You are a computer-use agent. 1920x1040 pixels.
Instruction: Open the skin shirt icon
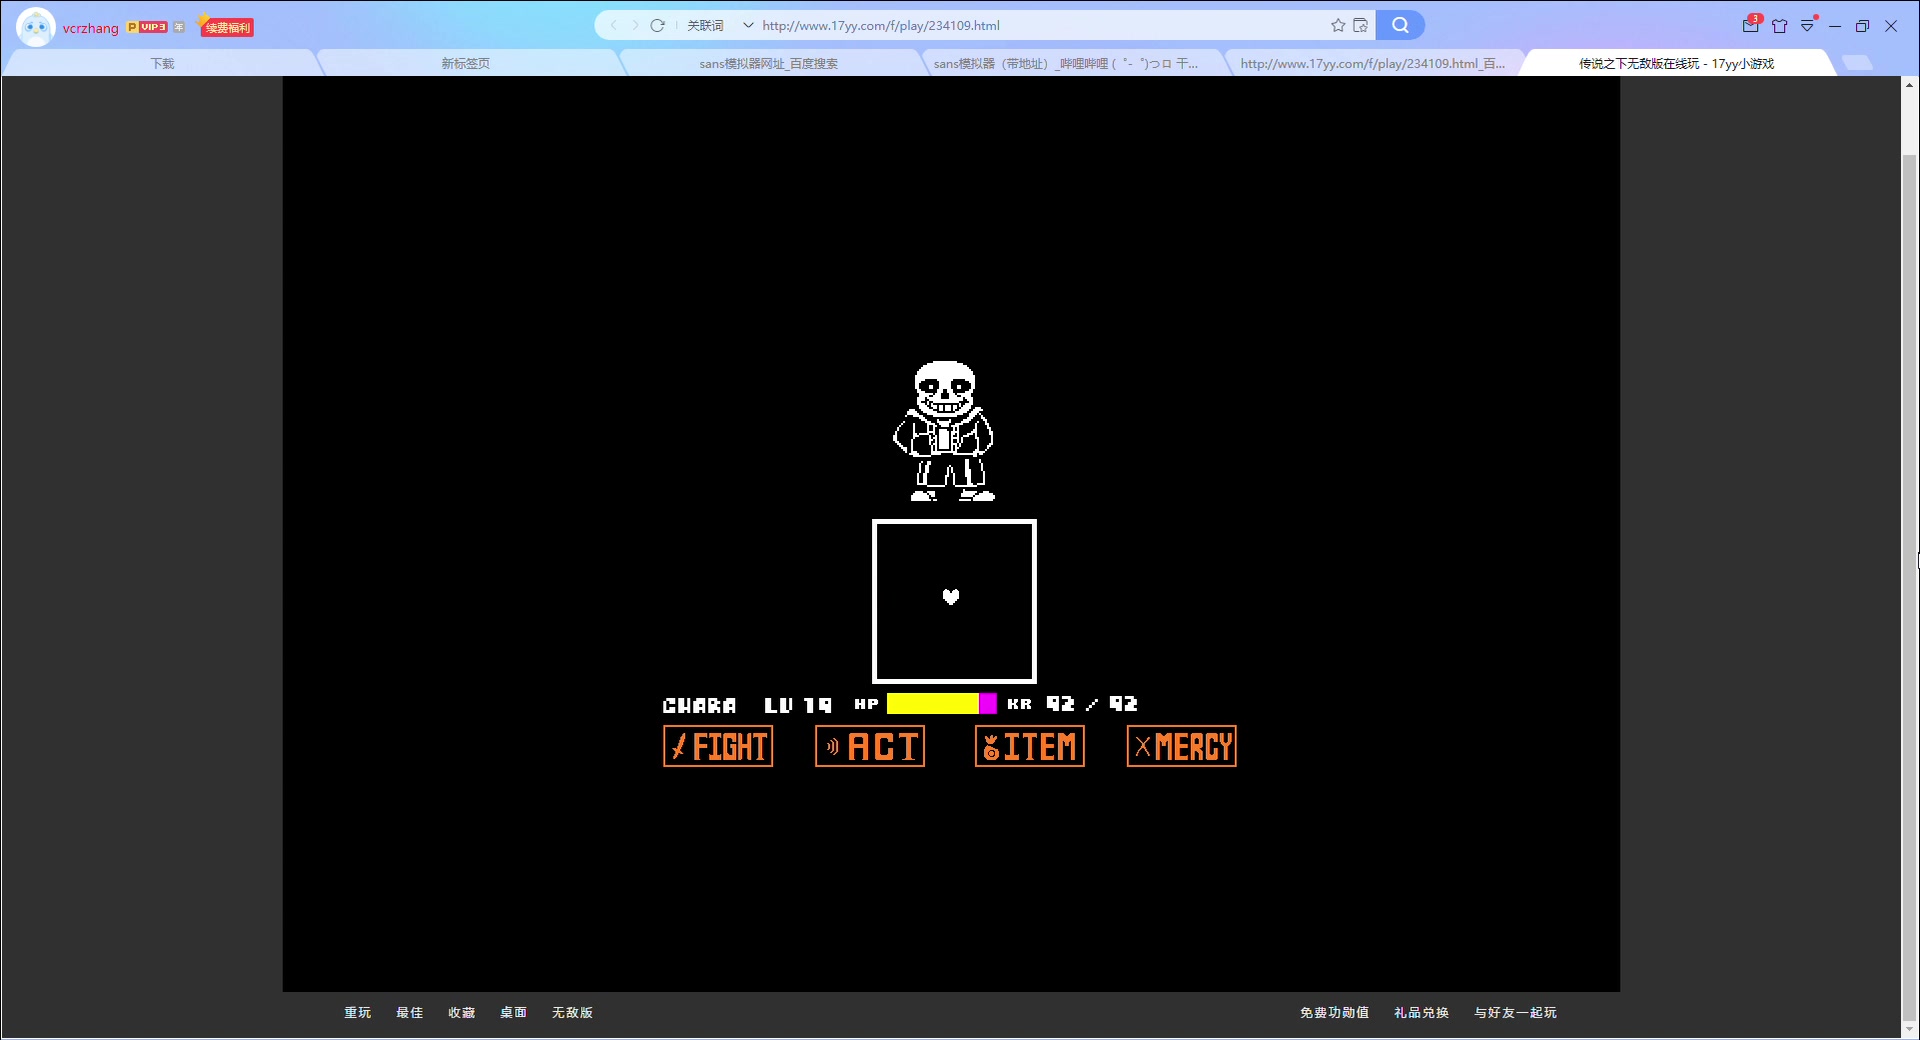[1779, 26]
